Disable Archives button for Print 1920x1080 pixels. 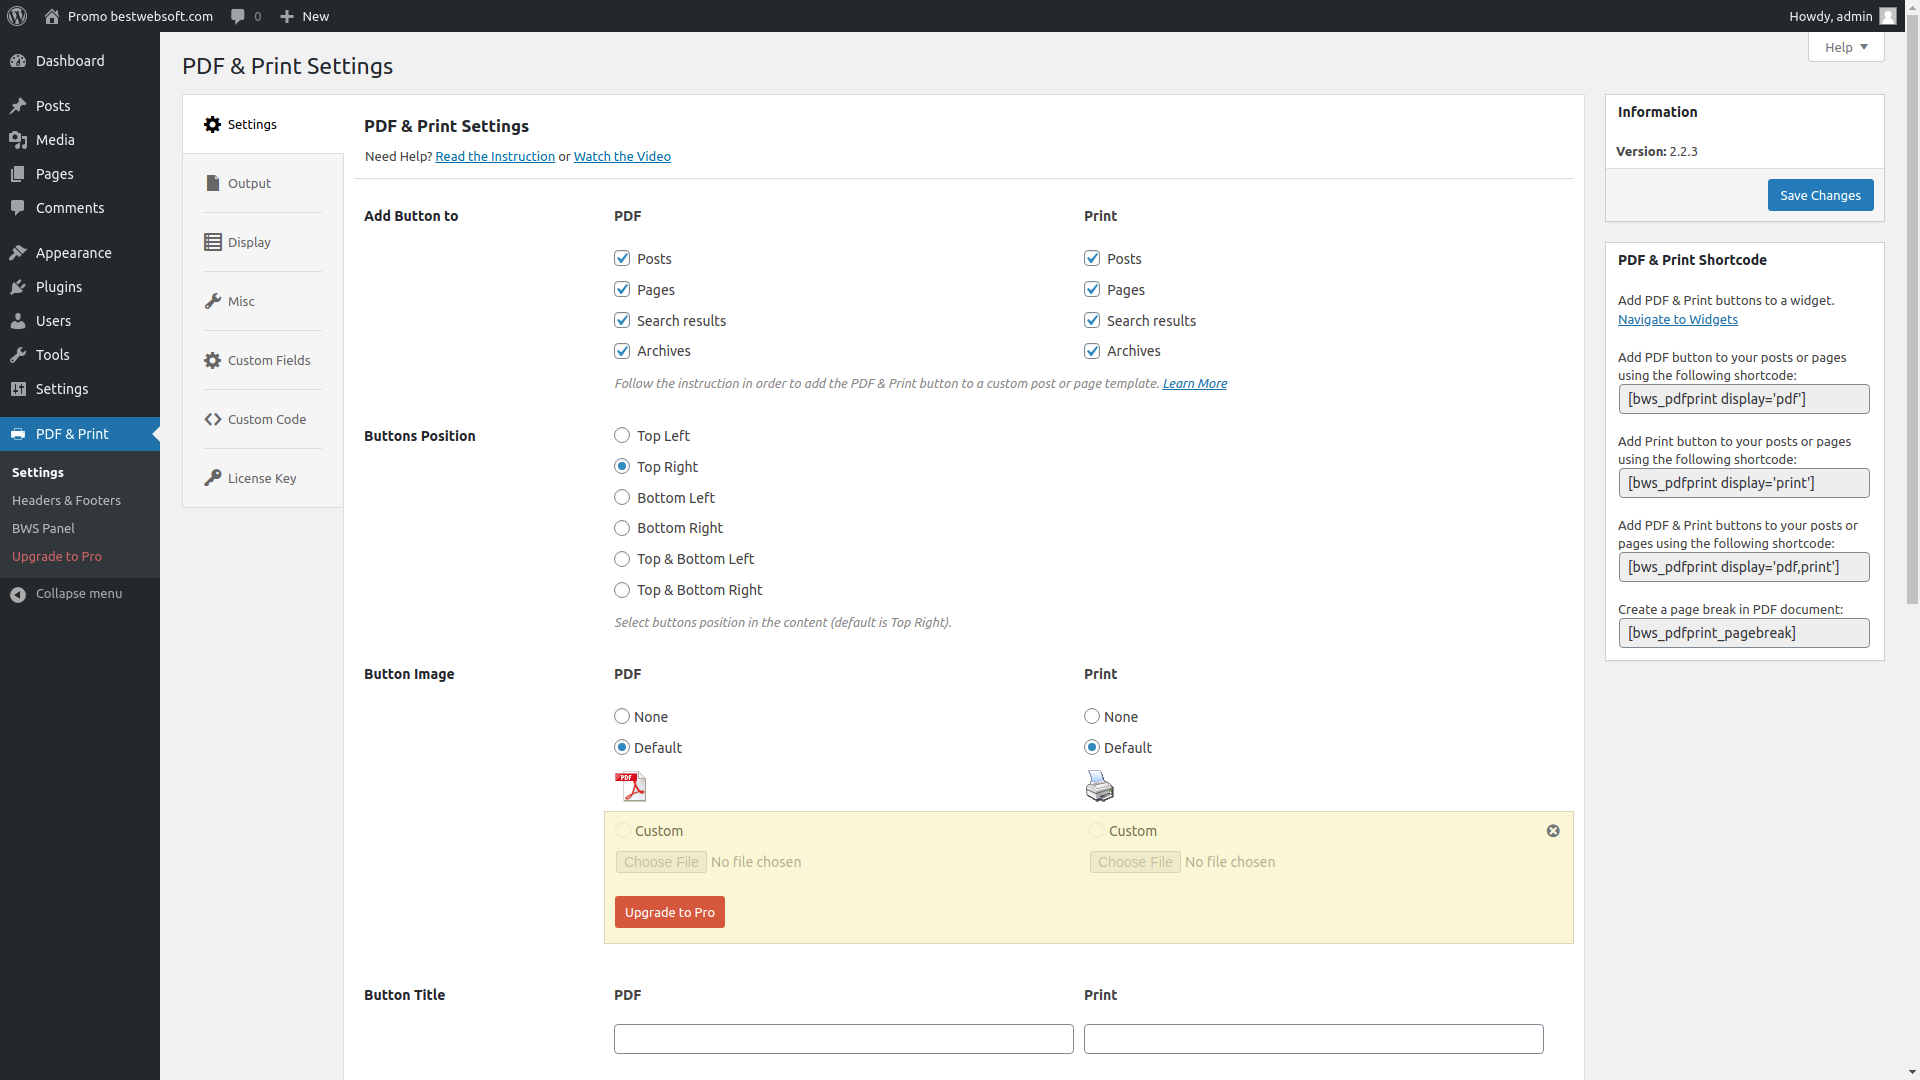[x=1091, y=350]
